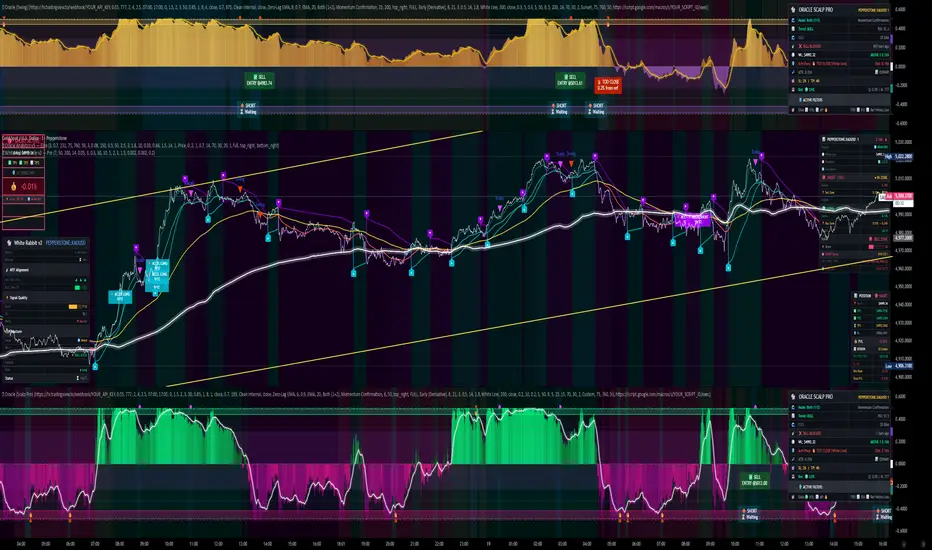
Task: Click the cyan marker at the chart's lowest left bar
Action: point(95,367)
